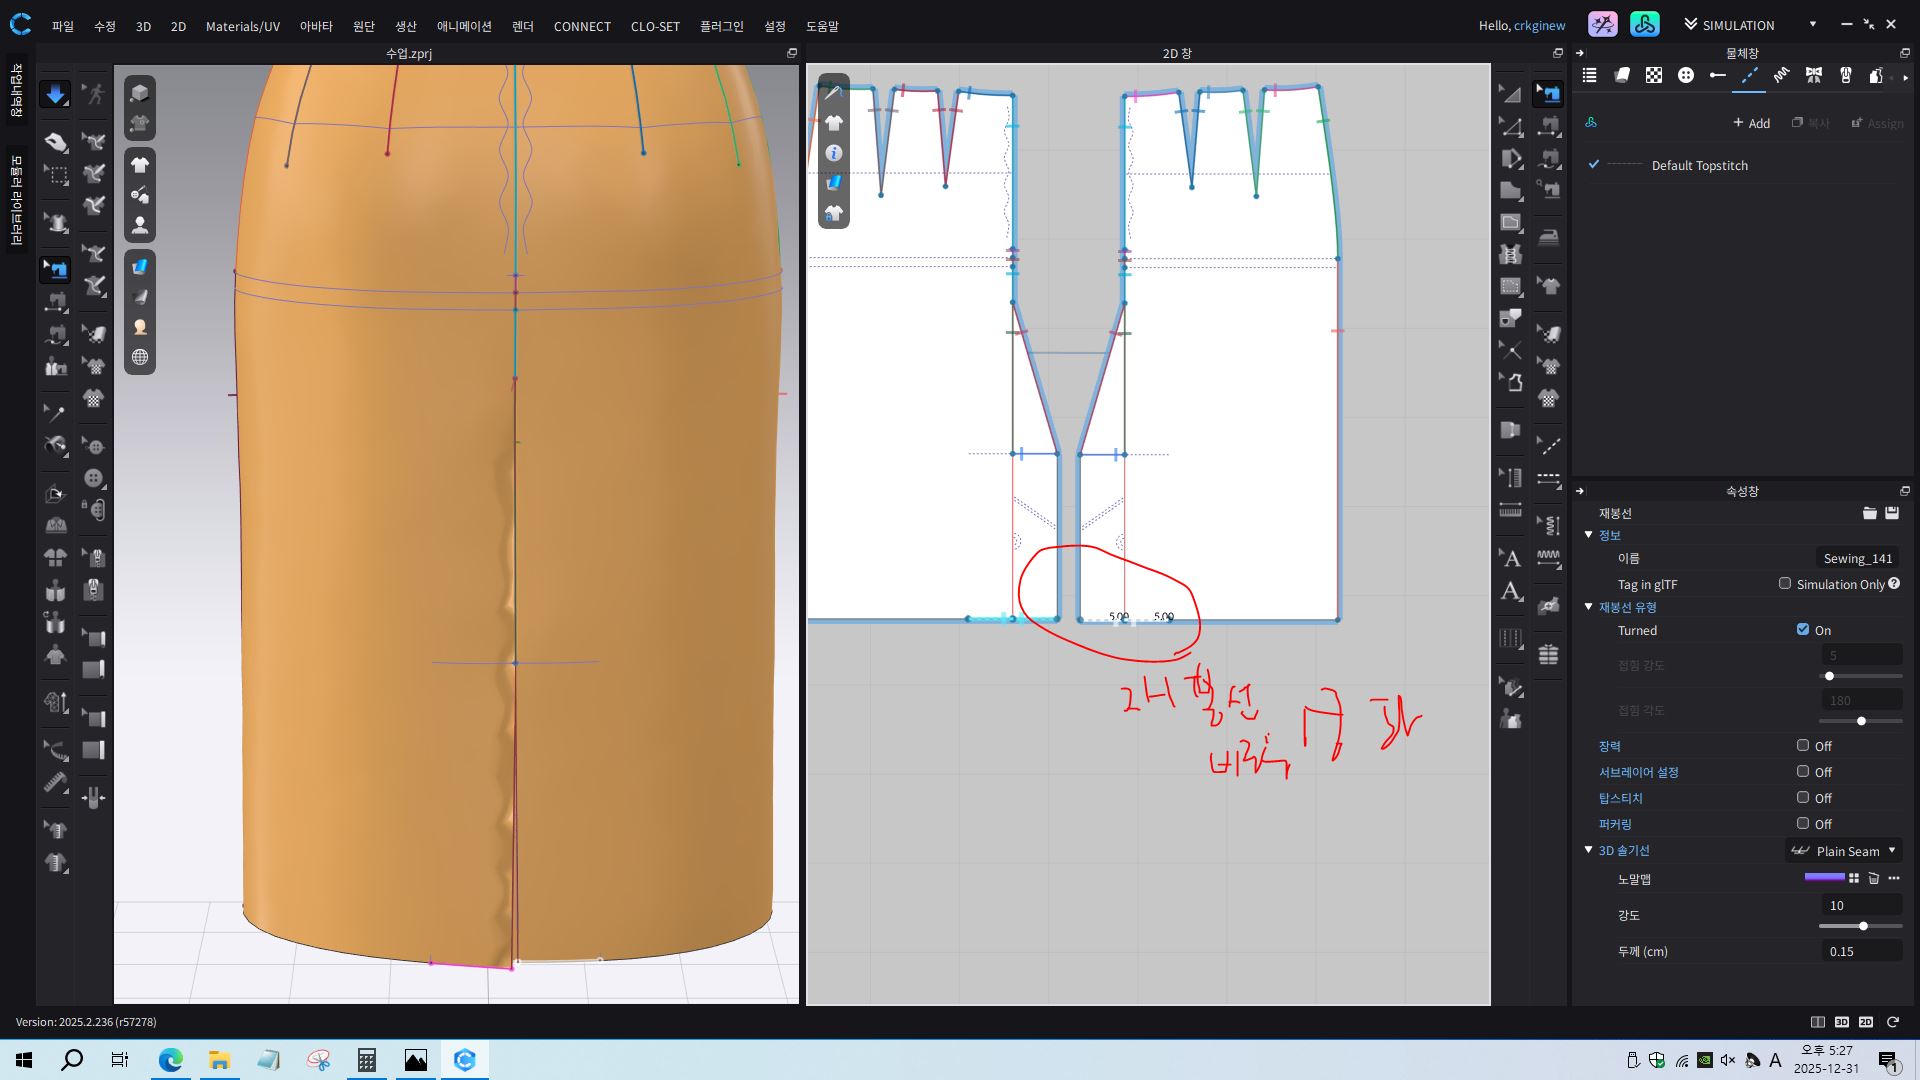Open the Button tab in object browser
Screen dimensions: 1920x1080
click(x=1686, y=75)
